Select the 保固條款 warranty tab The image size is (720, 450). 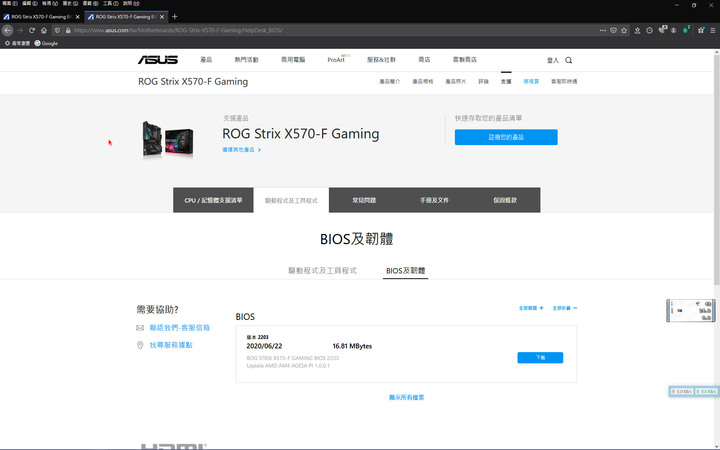(505, 200)
